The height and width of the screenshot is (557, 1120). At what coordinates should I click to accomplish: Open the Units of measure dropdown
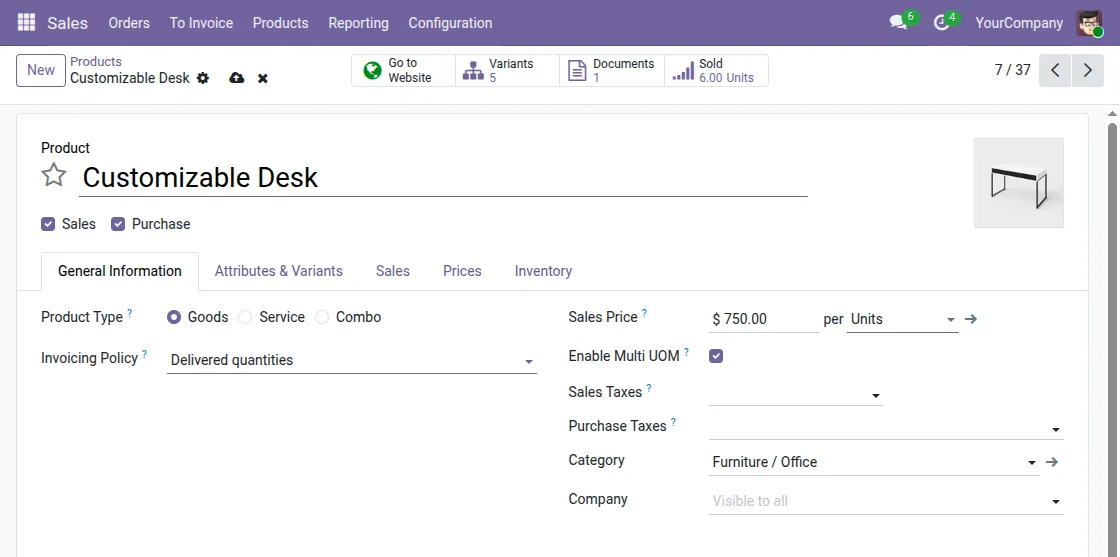click(x=950, y=320)
